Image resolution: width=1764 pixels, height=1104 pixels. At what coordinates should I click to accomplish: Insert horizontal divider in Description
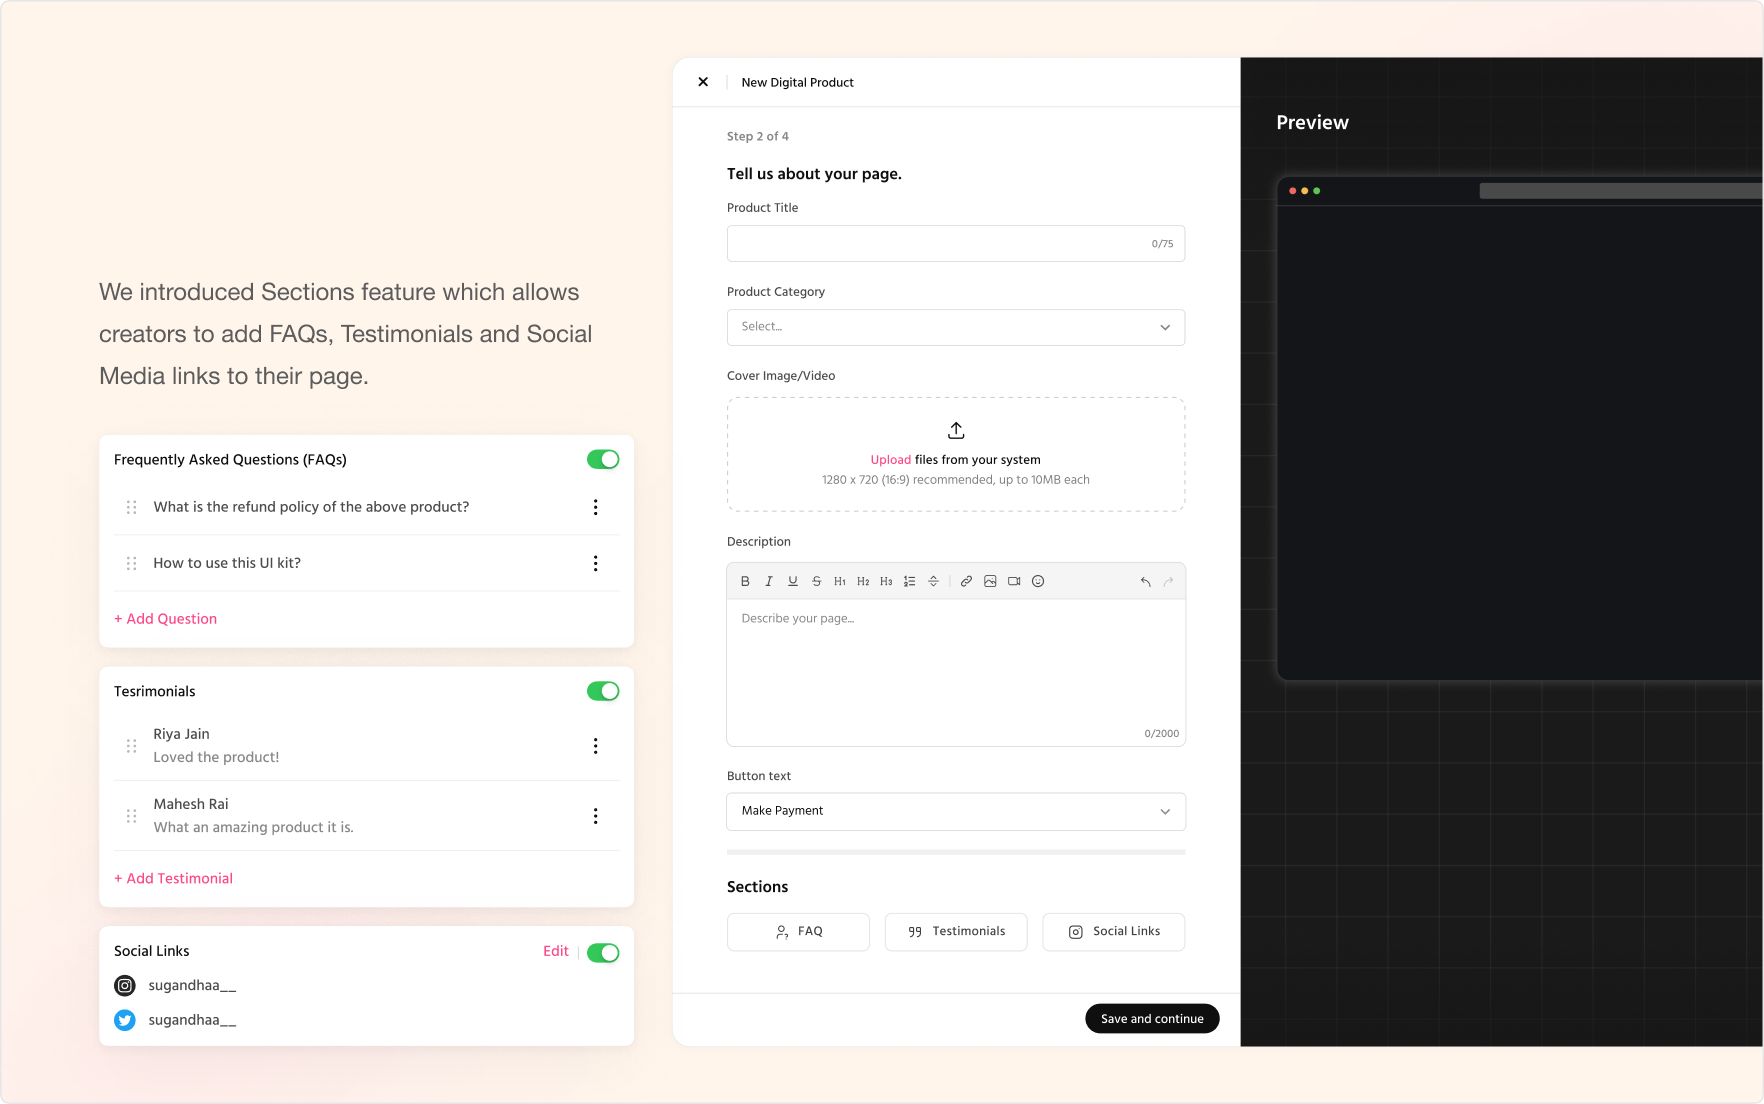(x=933, y=581)
